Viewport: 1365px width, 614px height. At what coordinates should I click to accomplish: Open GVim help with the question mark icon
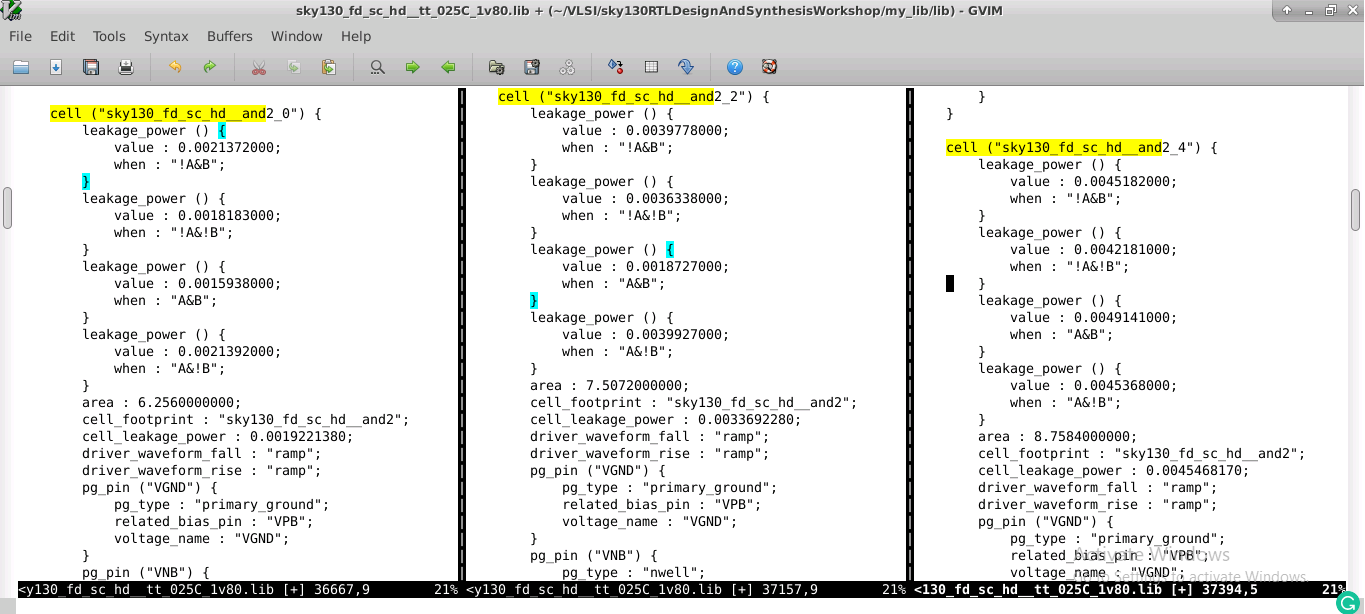(x=734, y=67)
